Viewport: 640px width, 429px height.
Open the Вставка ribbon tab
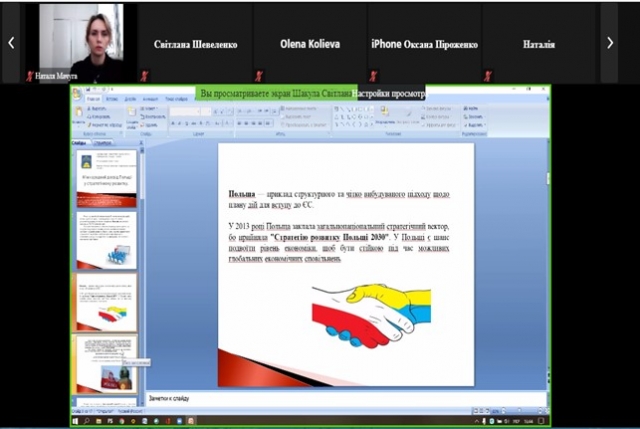click(x=111, y=99)
